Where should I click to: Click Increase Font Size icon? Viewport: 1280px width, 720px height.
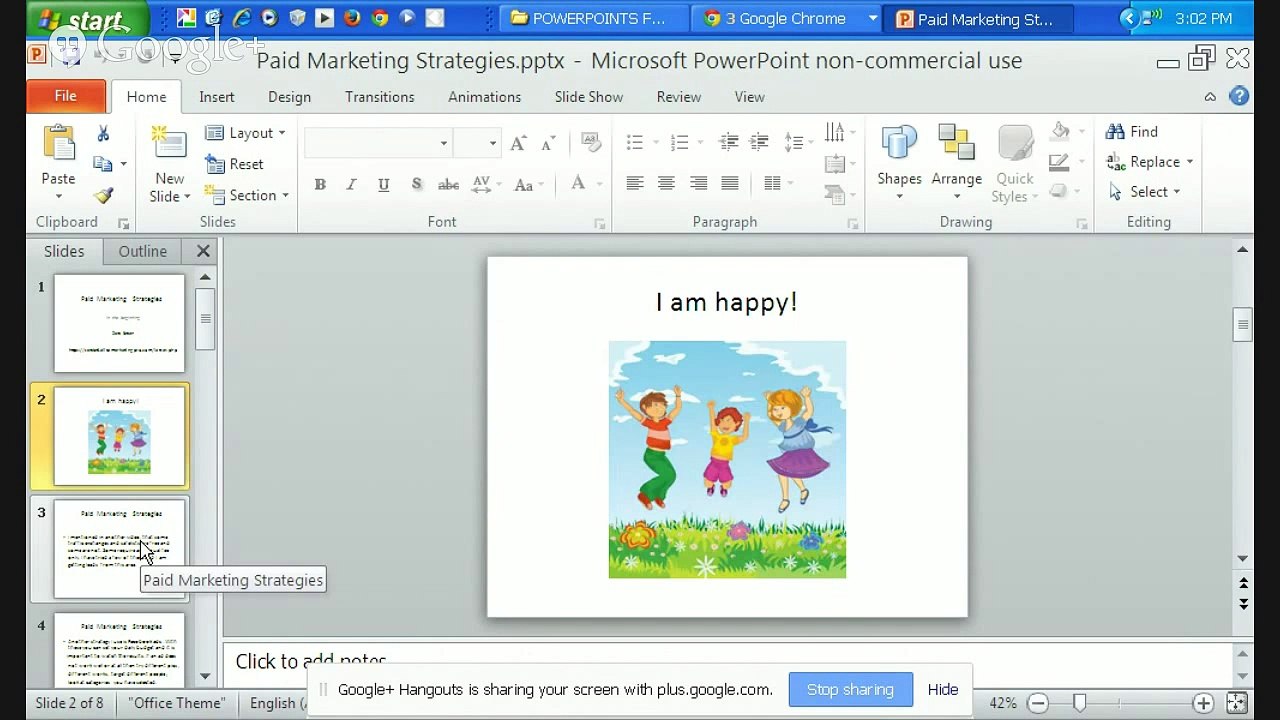pyautogui.click(x=518, y=144)
